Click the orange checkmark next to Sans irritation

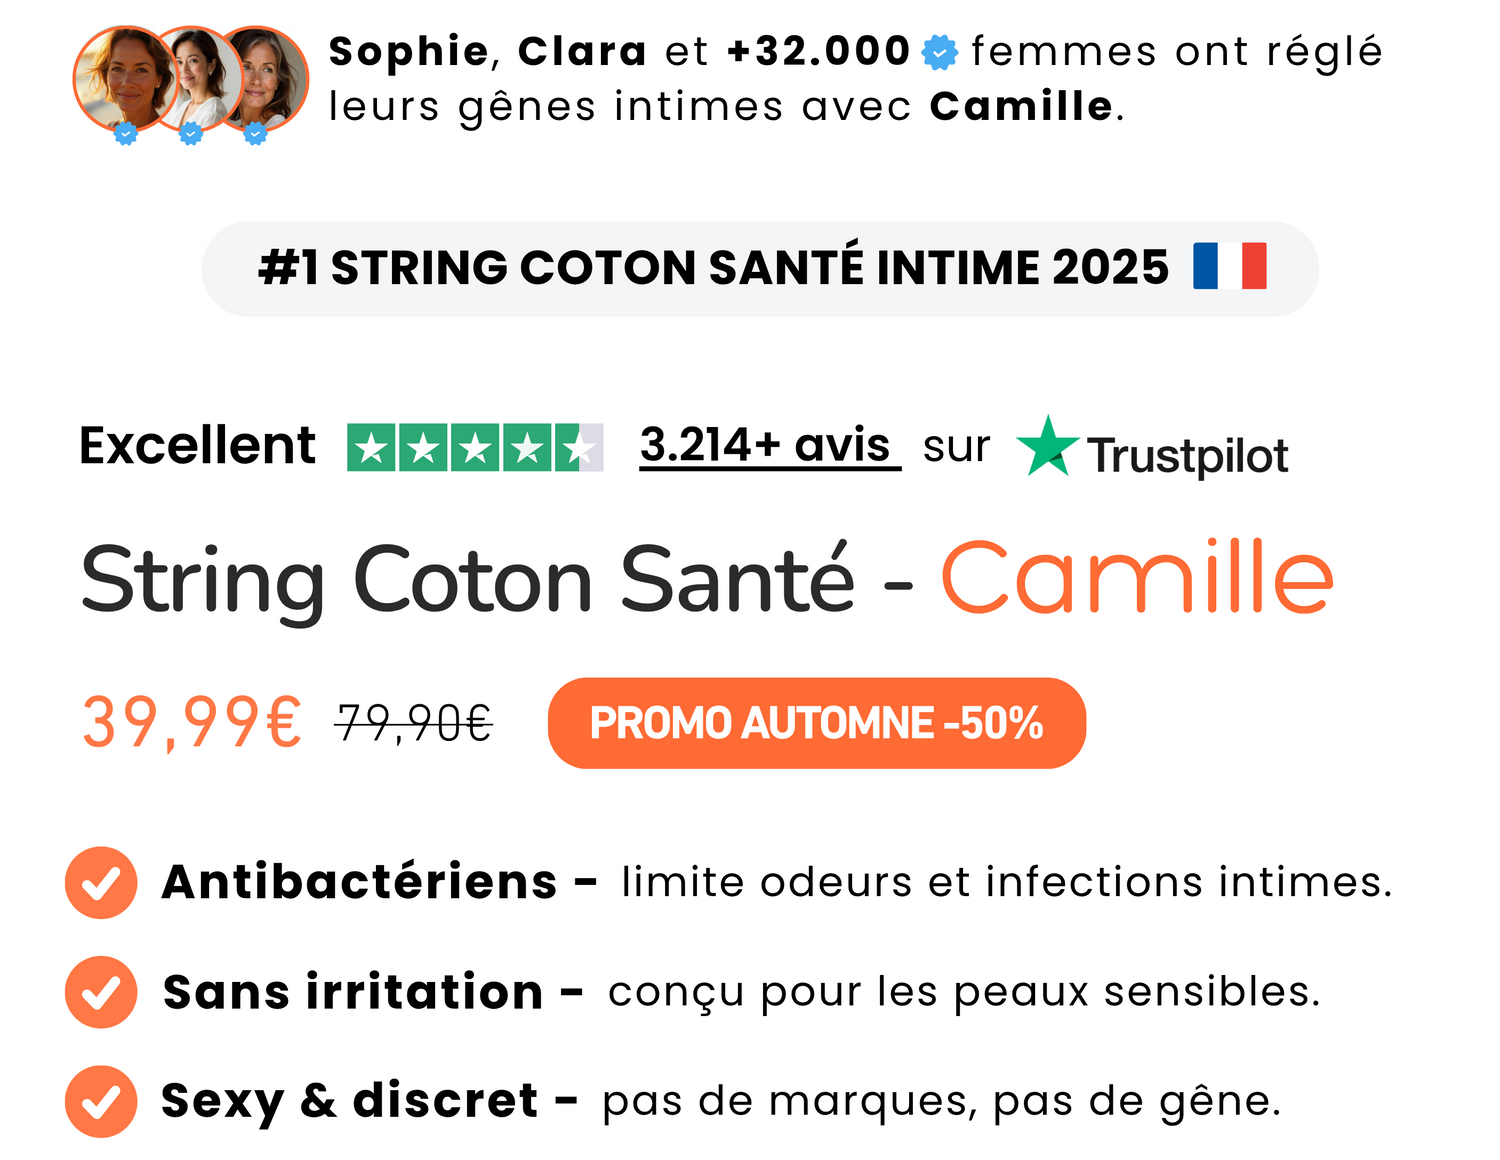click(101, 992)
